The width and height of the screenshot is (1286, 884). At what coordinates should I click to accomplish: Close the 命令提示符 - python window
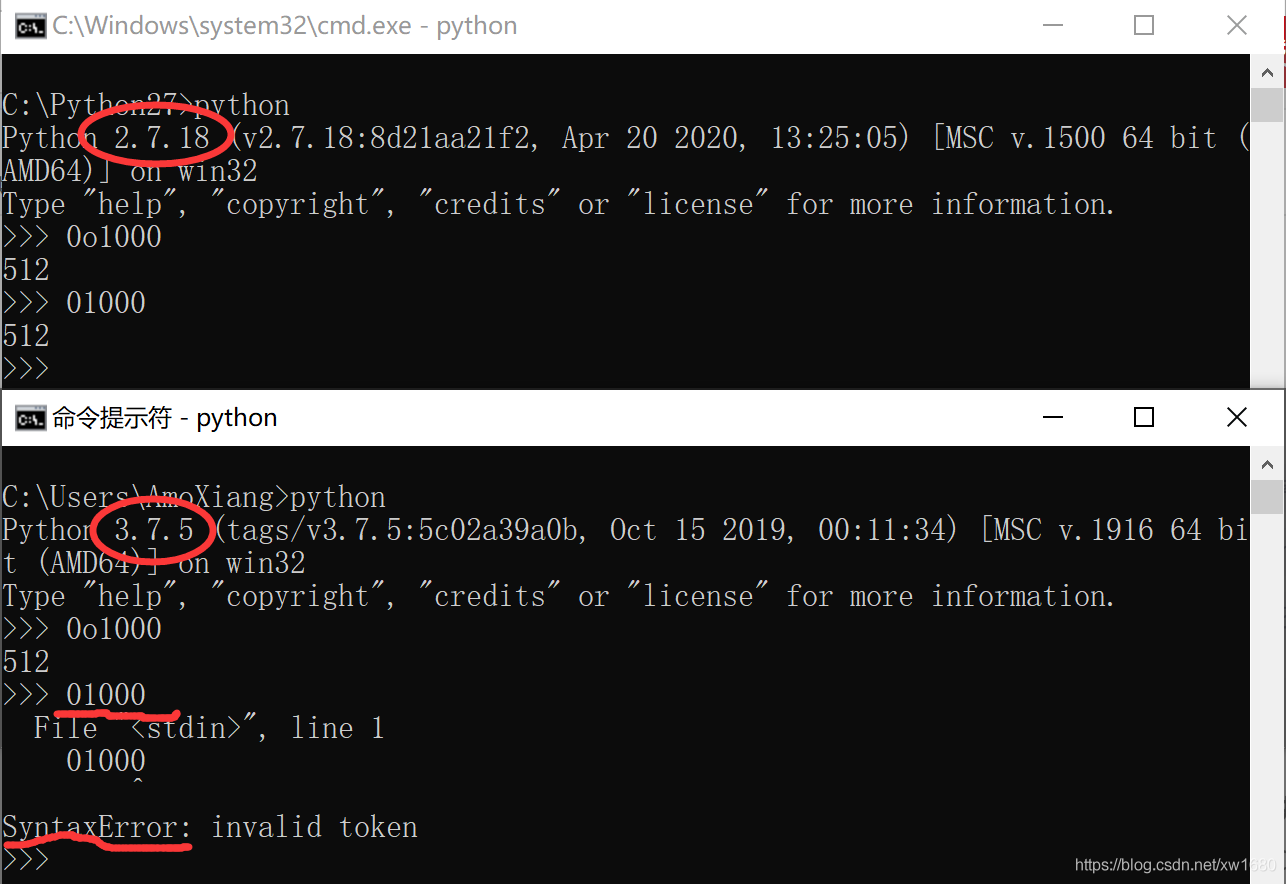1237,418
